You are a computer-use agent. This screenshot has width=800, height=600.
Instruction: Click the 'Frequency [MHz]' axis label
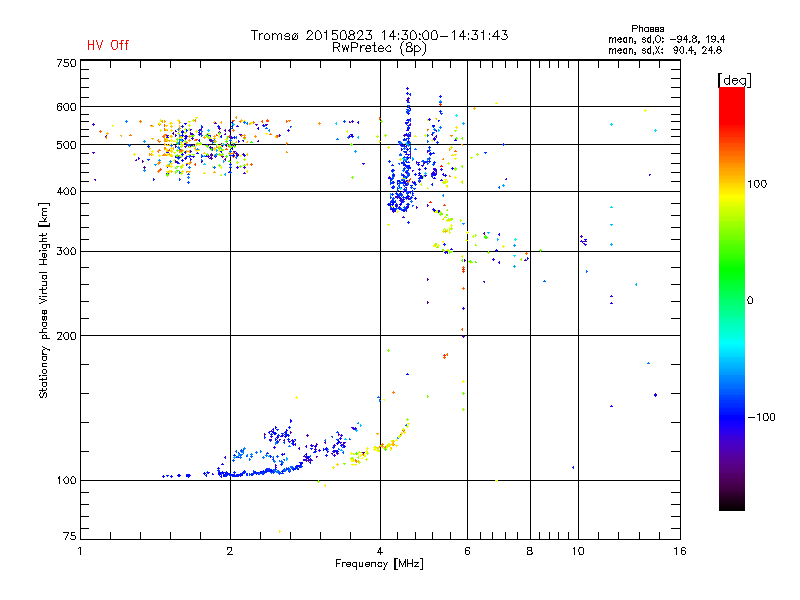pyautogui.click(x=379, y=564)
